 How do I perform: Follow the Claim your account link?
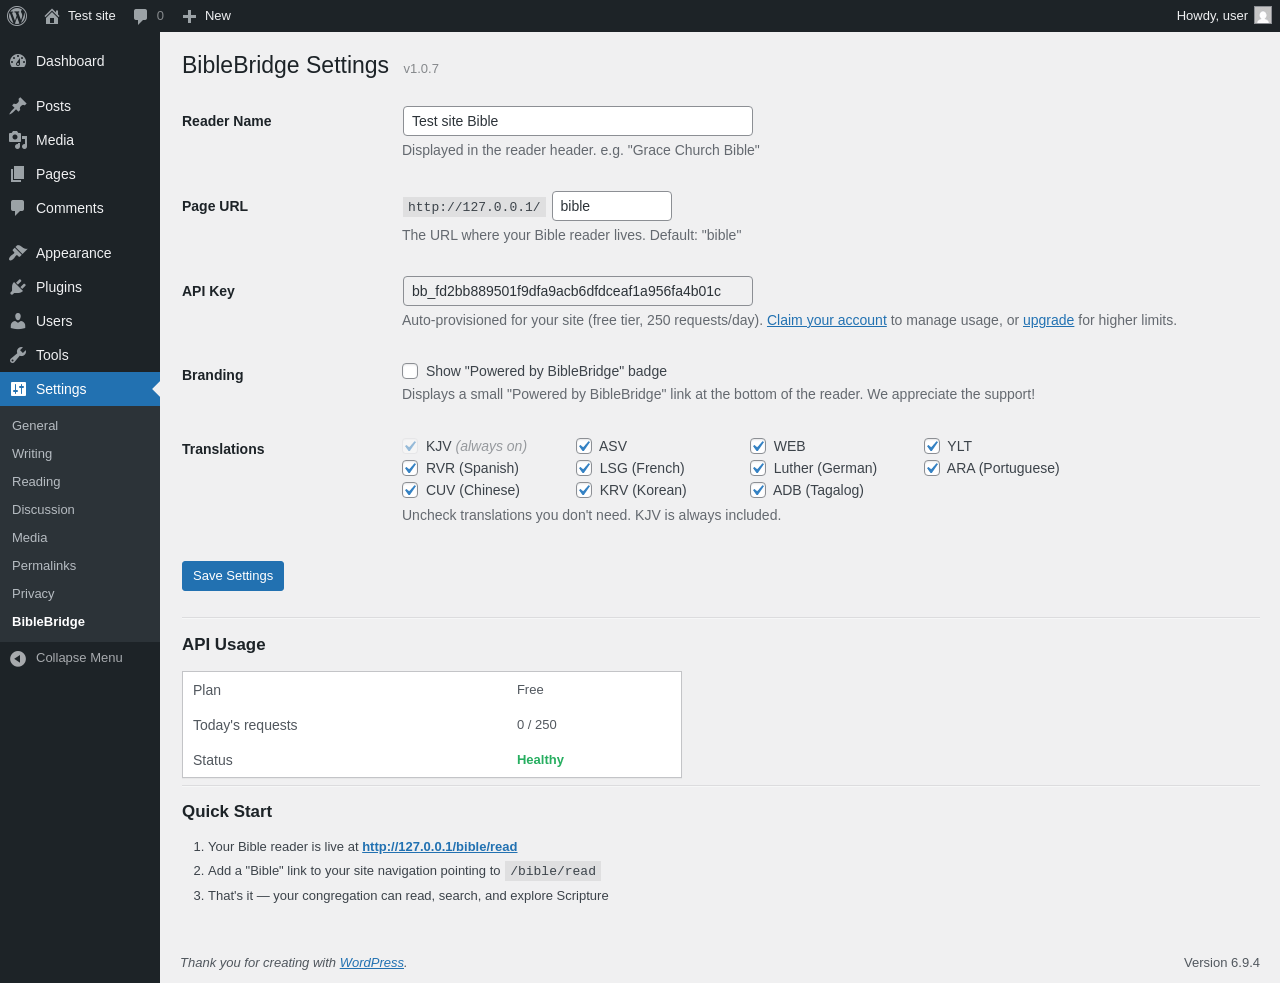(827, 320)
